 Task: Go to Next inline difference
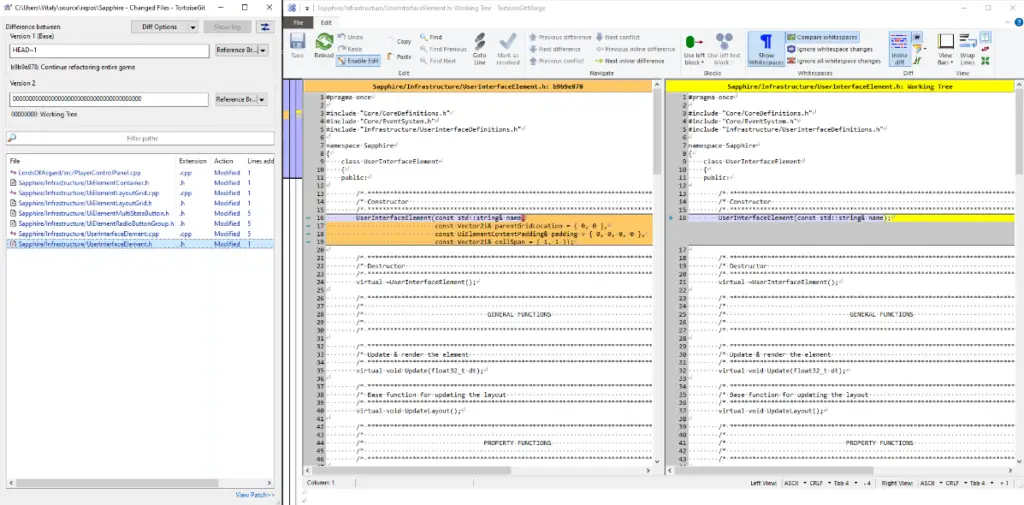[630, 61]
